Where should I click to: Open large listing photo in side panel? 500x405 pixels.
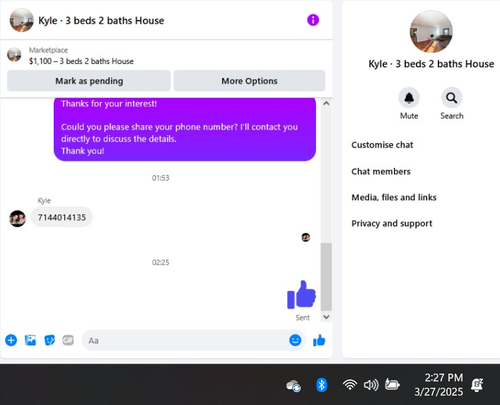tap(431, 32)
